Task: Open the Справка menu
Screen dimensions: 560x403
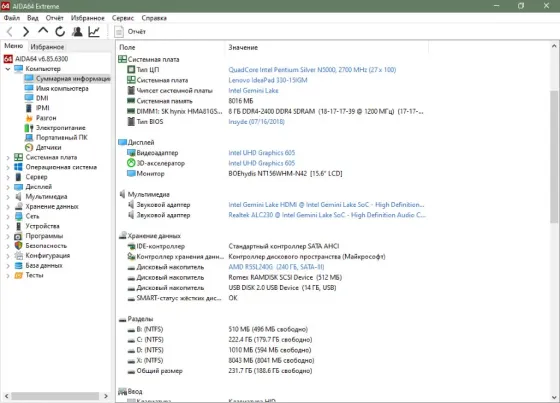Action: (x=154, y=18)
